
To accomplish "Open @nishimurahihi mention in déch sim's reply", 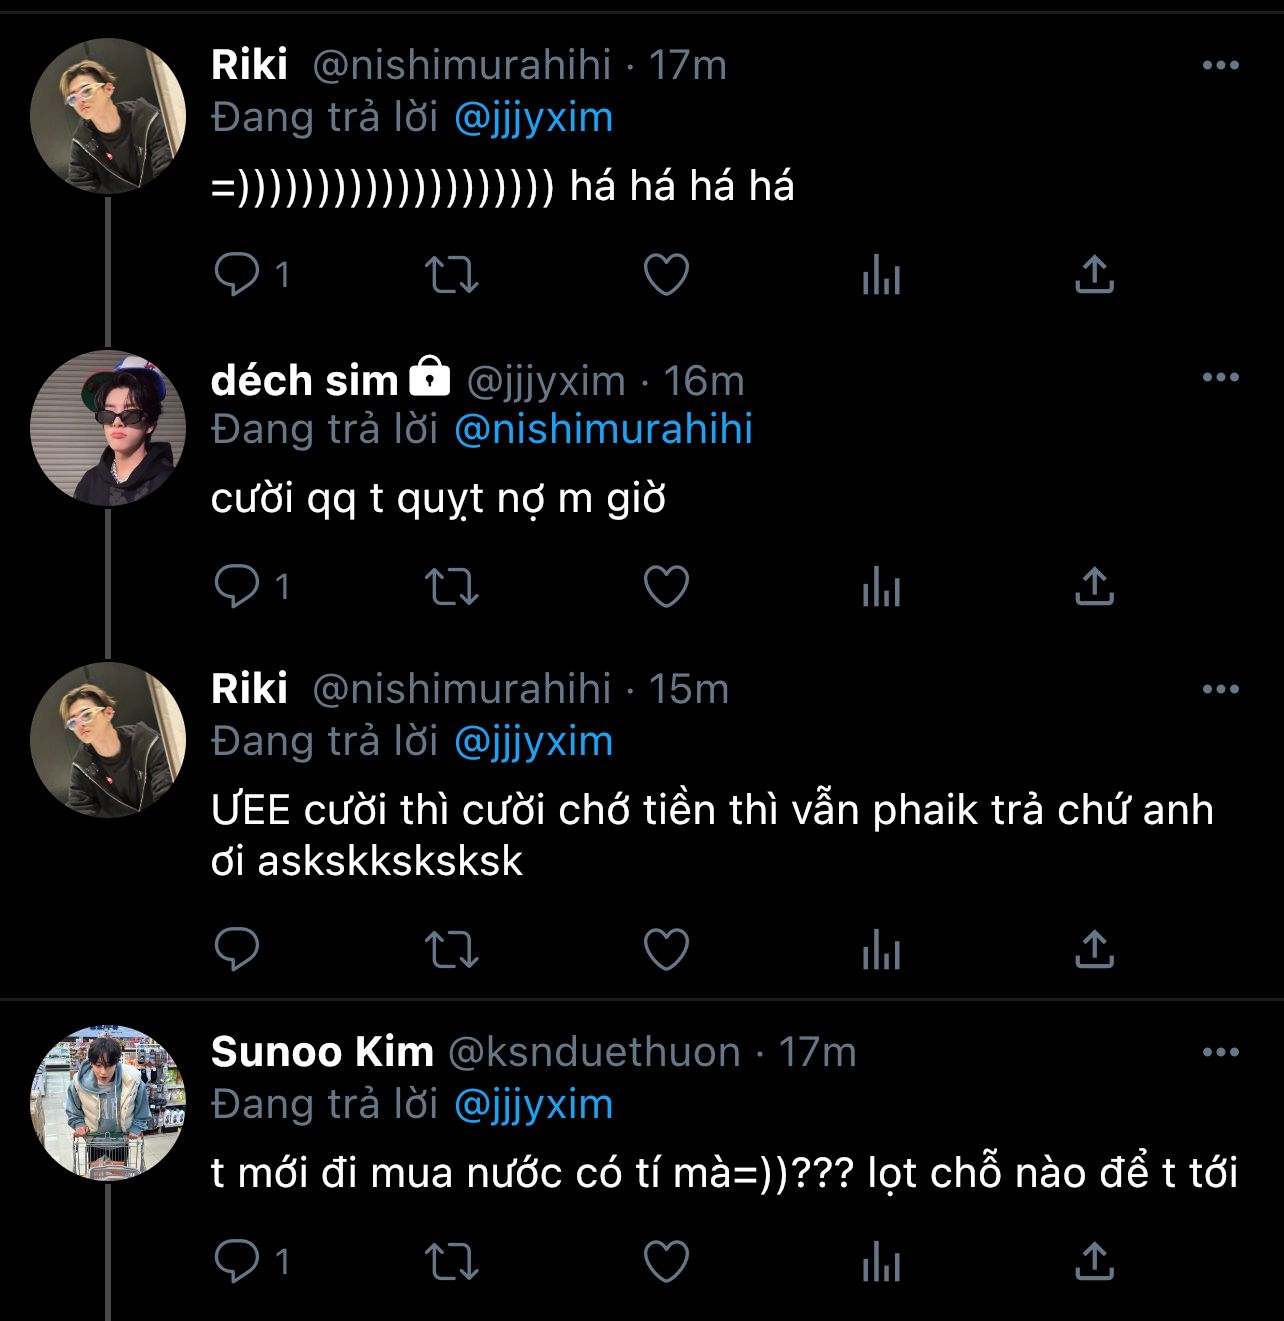I will point(603,430).
